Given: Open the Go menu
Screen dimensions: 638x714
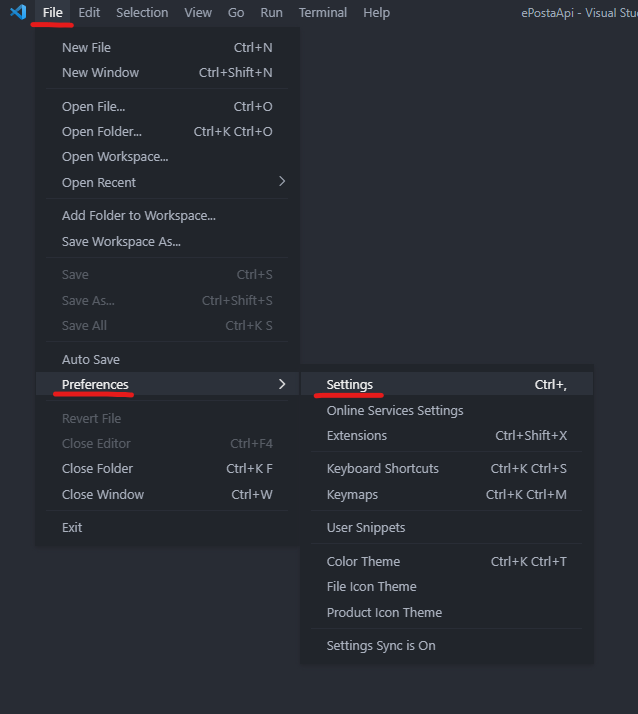Looking at the screenshot, I should pyautogui.click(x=235, y=13).
